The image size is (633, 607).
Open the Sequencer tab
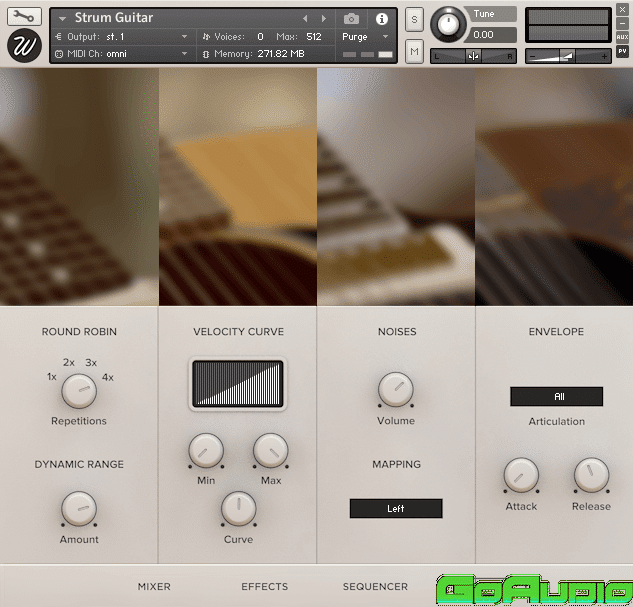(x=375, y=587)
